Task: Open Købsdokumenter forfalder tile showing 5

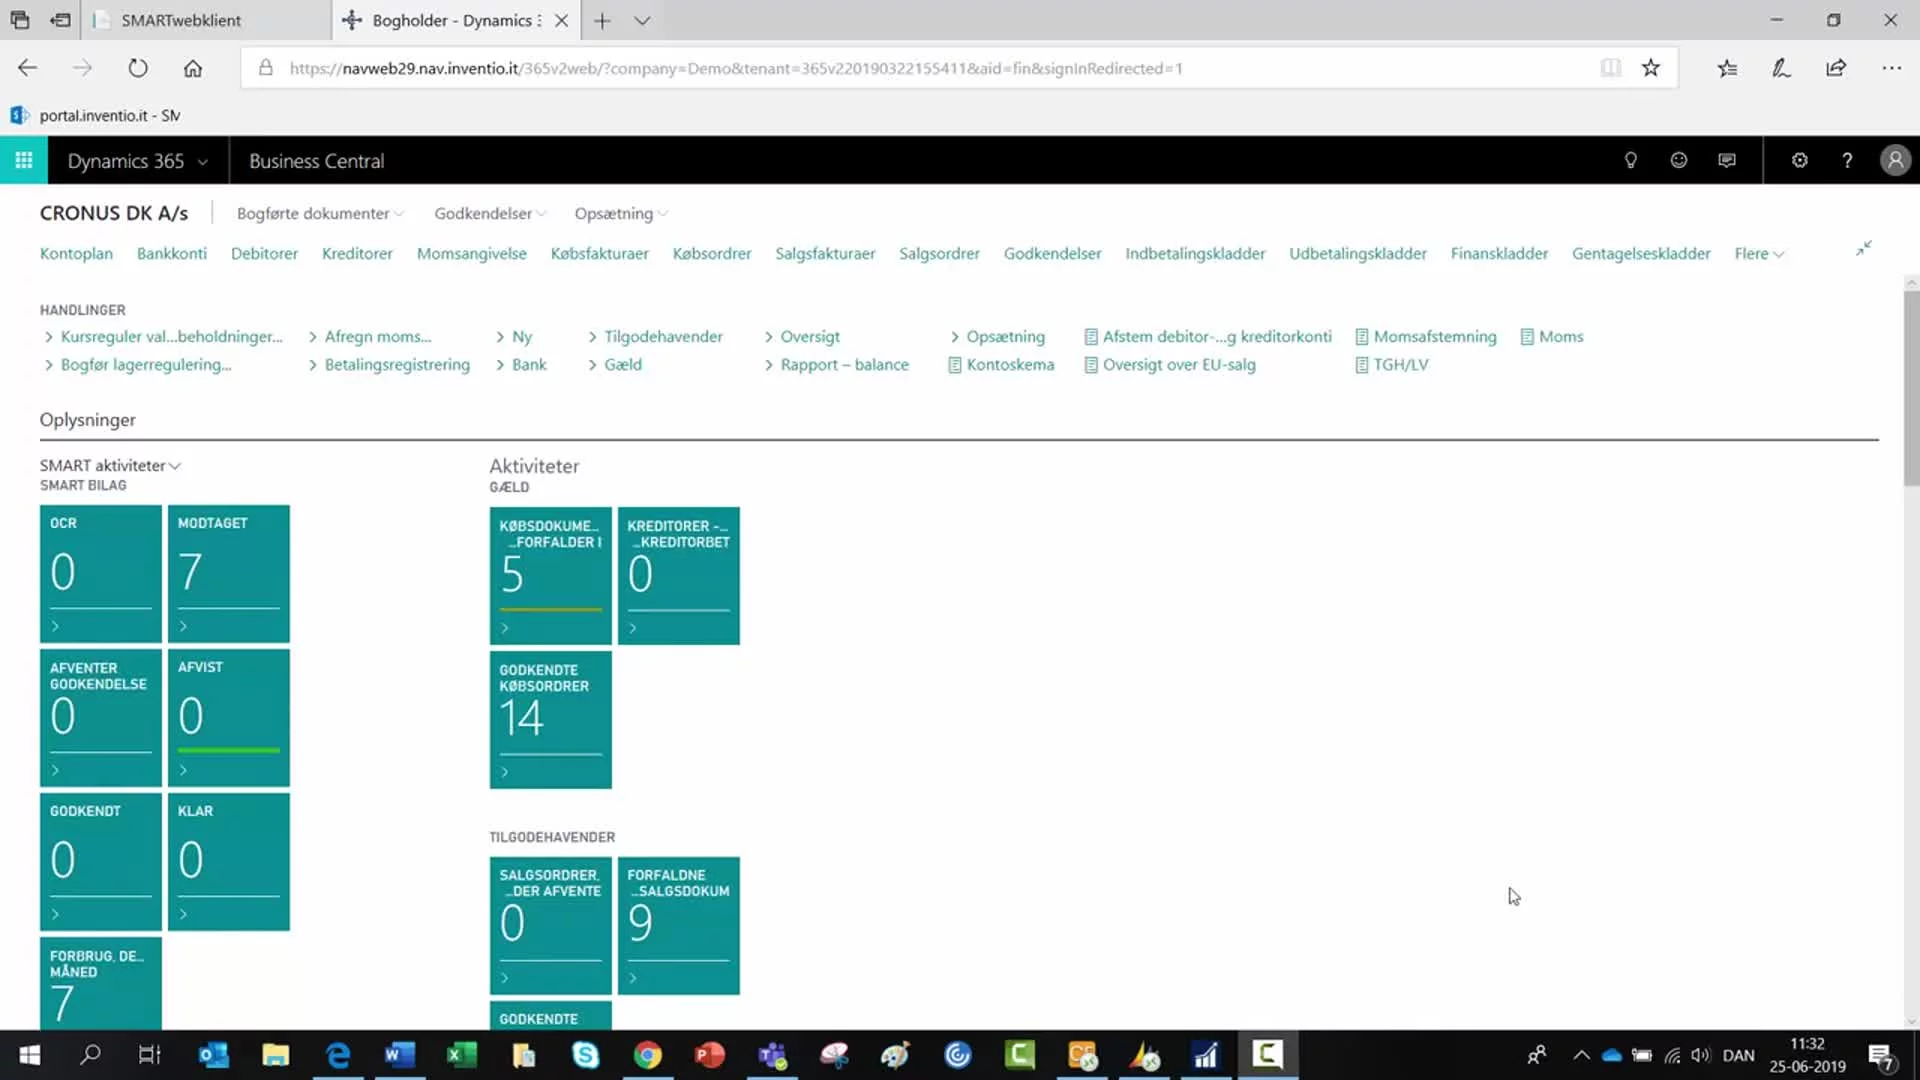Action: pos(550,576)
